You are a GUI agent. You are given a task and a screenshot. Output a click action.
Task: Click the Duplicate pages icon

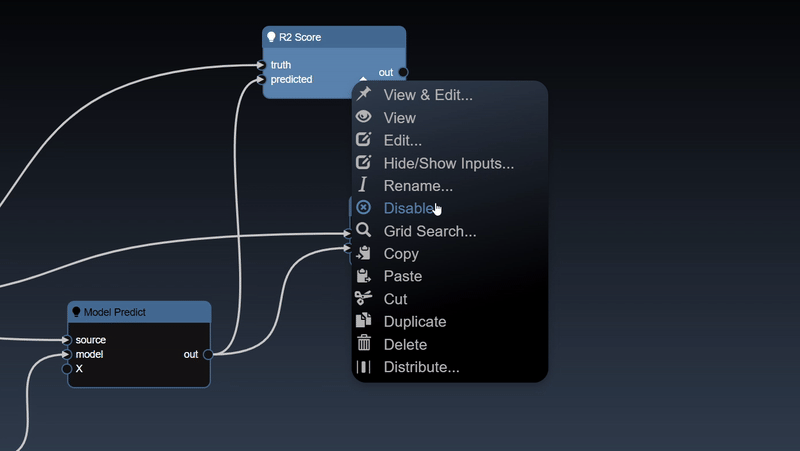coord(364,321)
